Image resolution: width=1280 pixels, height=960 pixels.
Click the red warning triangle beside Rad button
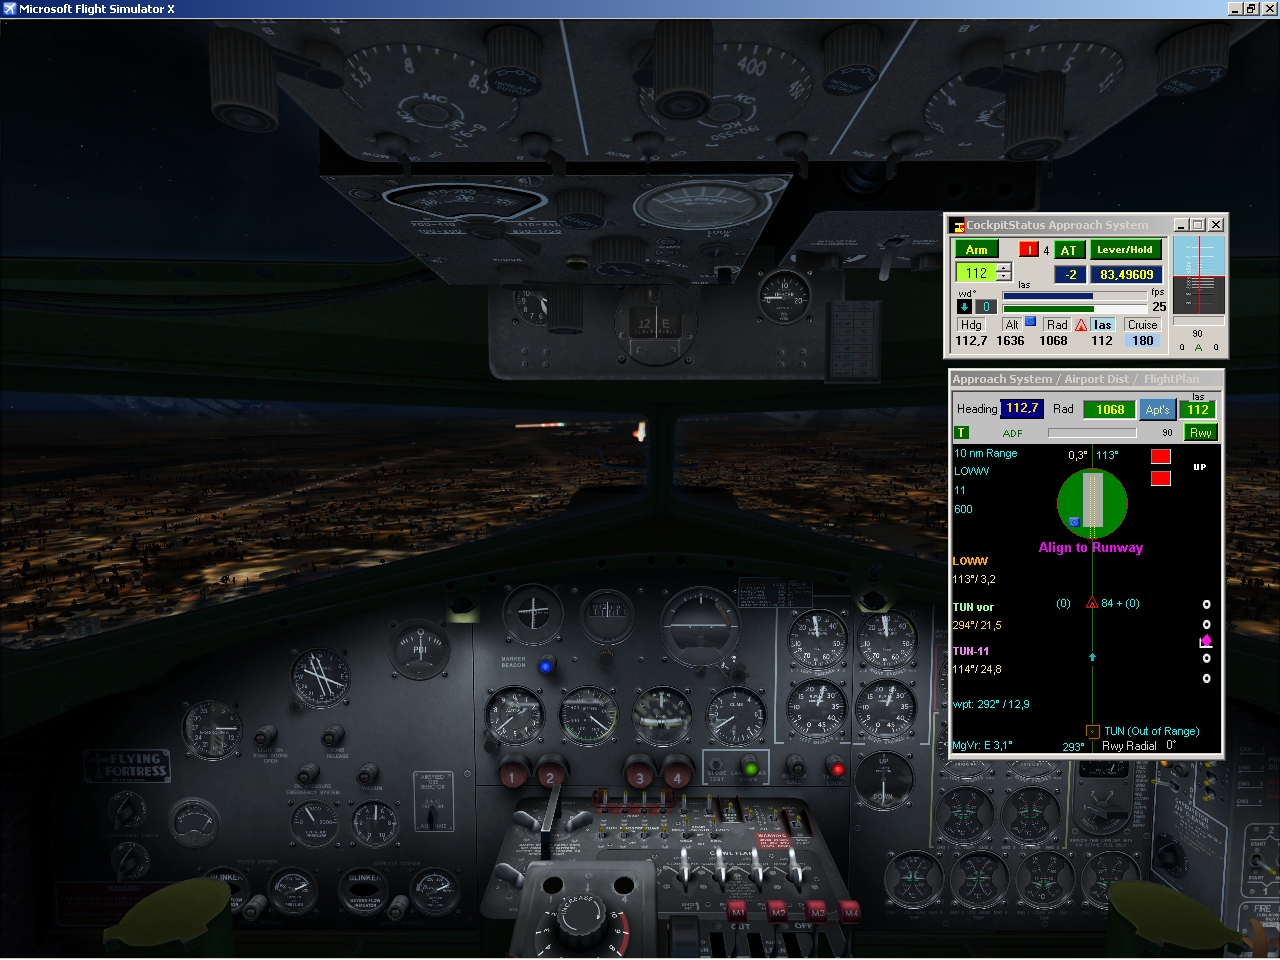point(1081,325)
